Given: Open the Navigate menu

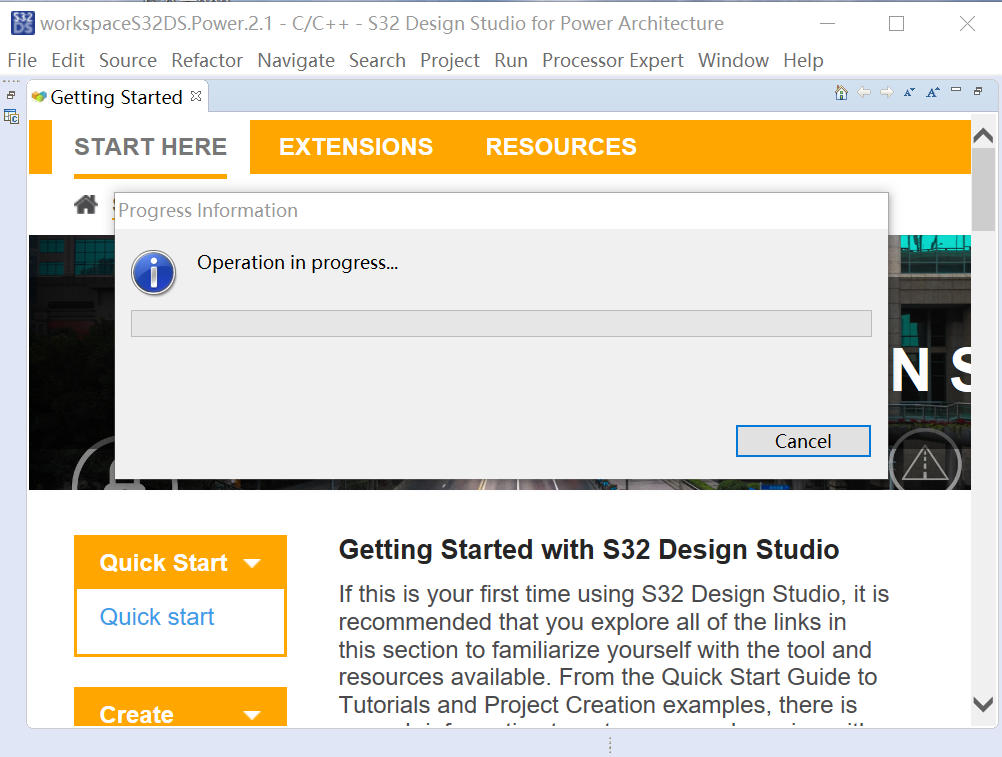Looking at the screenshot, I should [x=296, y=60].
